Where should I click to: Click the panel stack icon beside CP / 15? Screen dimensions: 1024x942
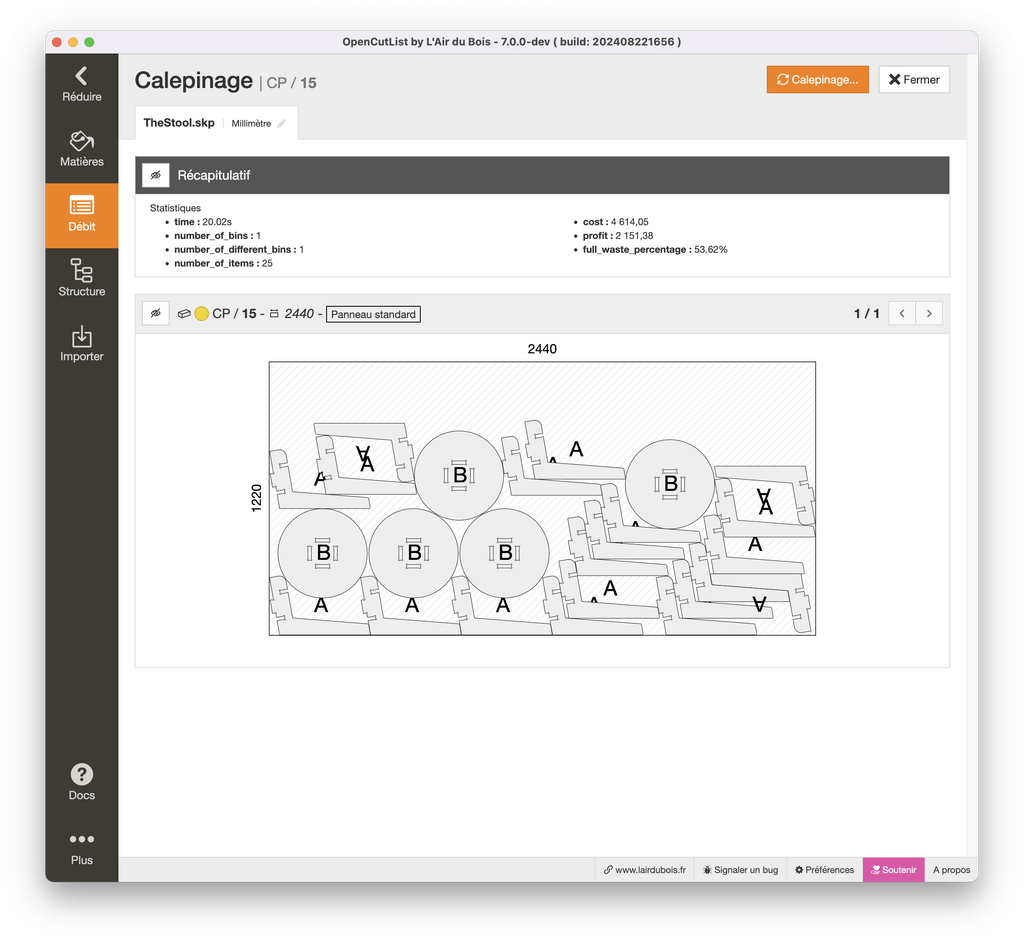click(184, 314)
